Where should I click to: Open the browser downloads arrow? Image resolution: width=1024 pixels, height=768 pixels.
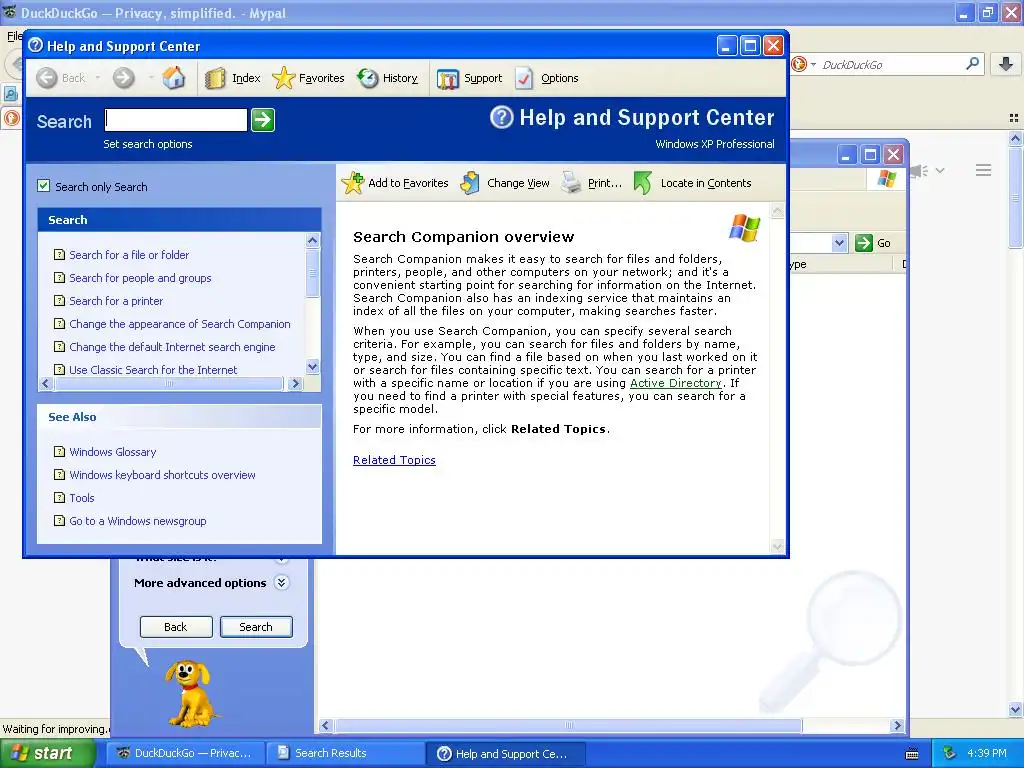[1006, 64]
